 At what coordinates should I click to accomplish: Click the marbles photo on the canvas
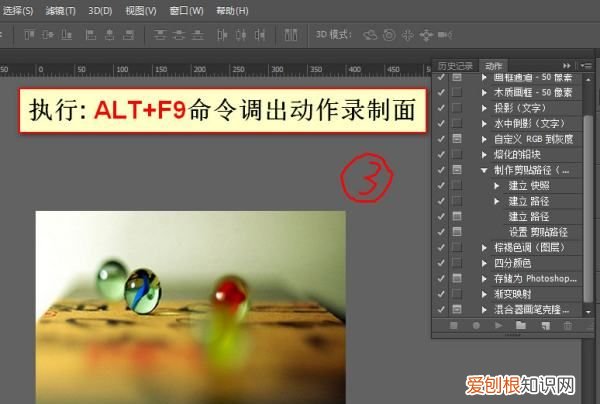pyautogui.click(x=191, y=307)
